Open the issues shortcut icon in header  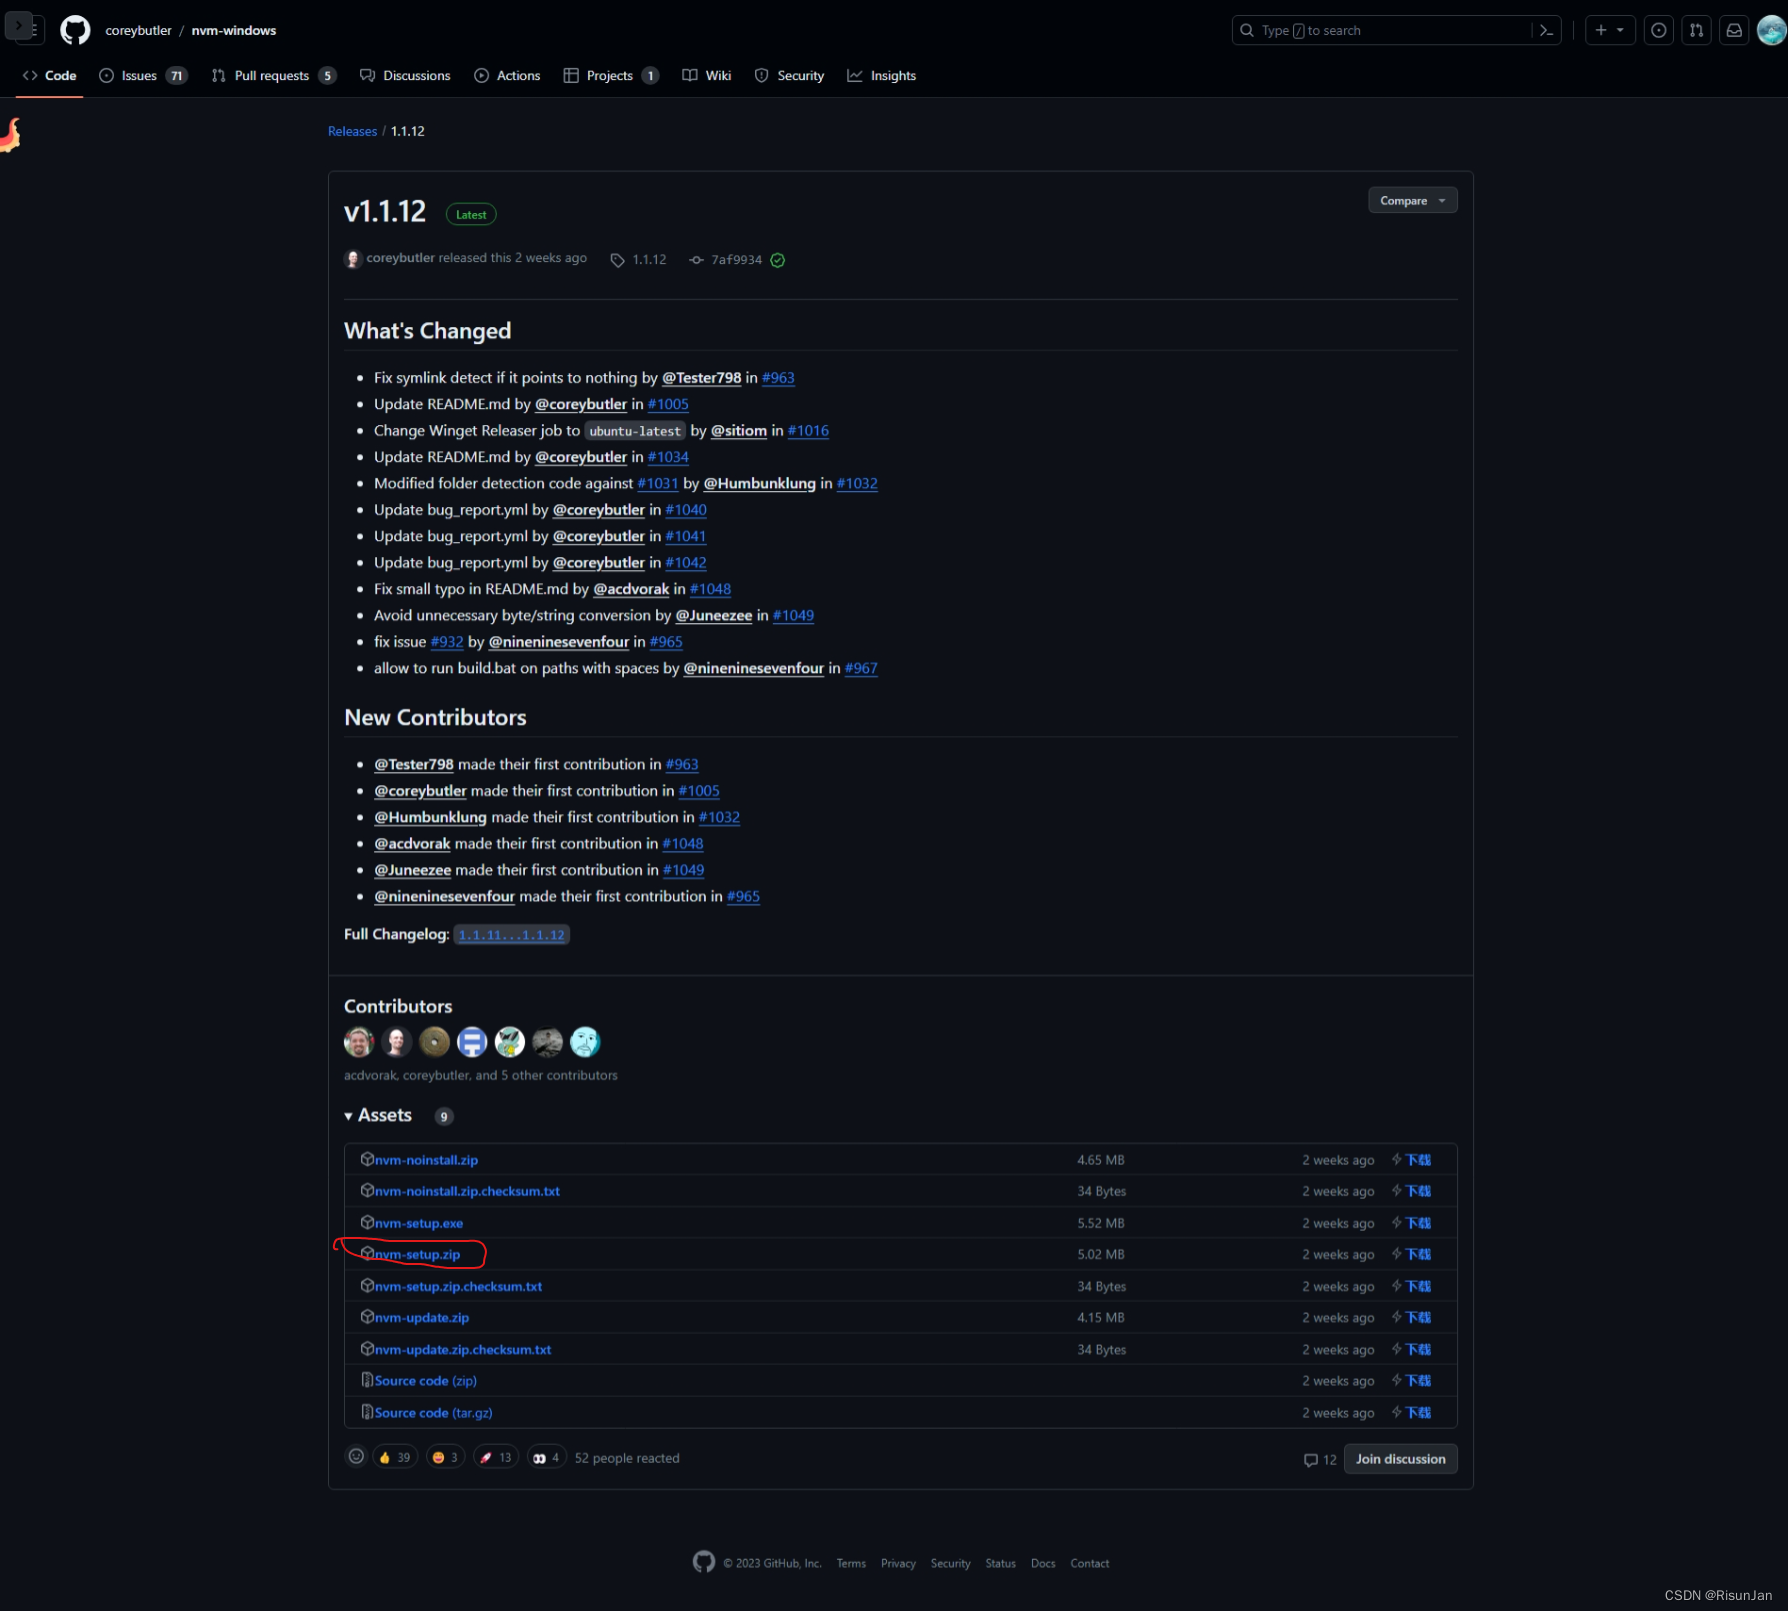click(1659, 31)
